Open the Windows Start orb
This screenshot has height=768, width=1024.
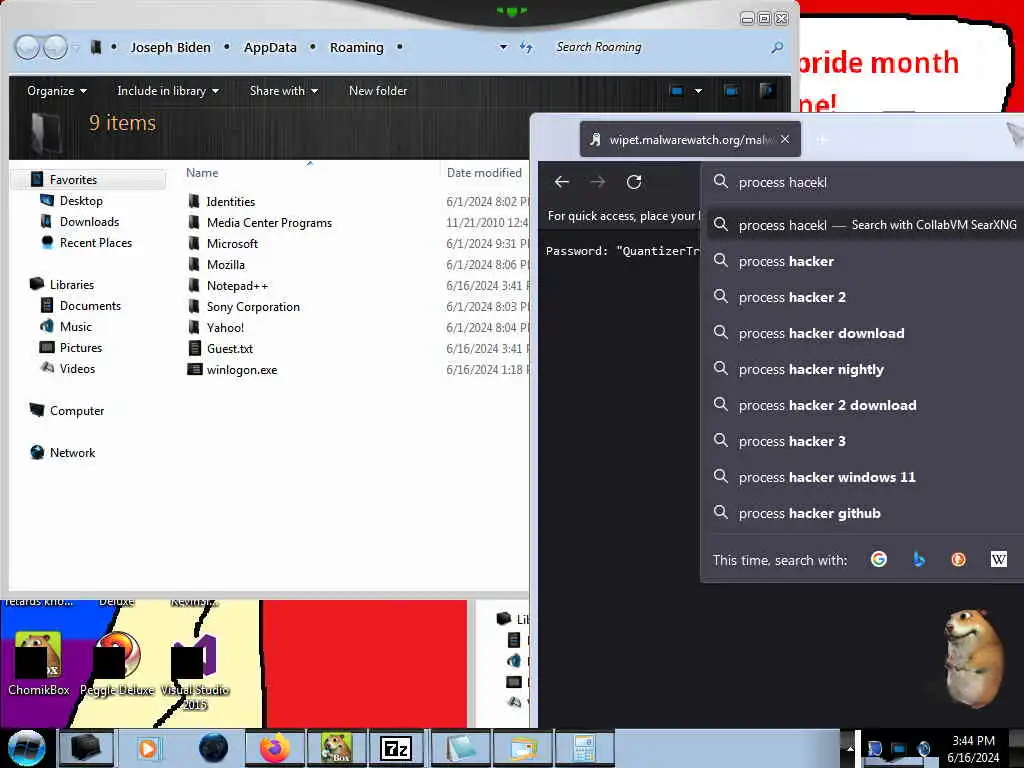pos(26,748)
